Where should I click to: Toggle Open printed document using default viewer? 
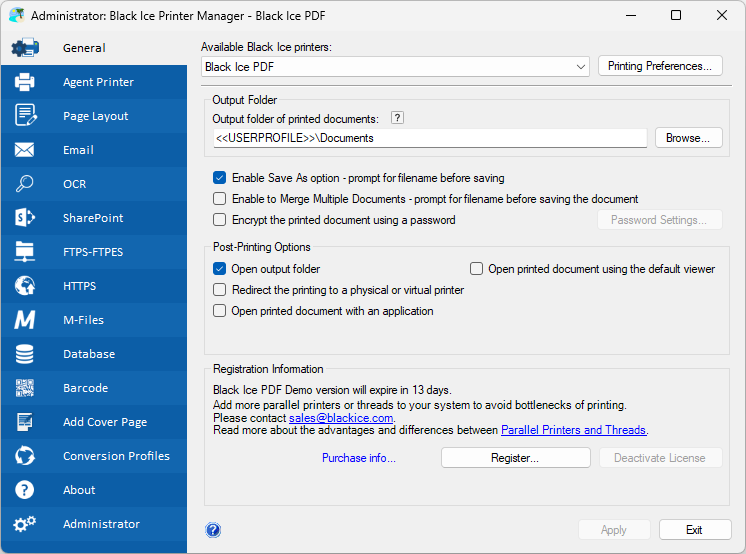point(477,269)
